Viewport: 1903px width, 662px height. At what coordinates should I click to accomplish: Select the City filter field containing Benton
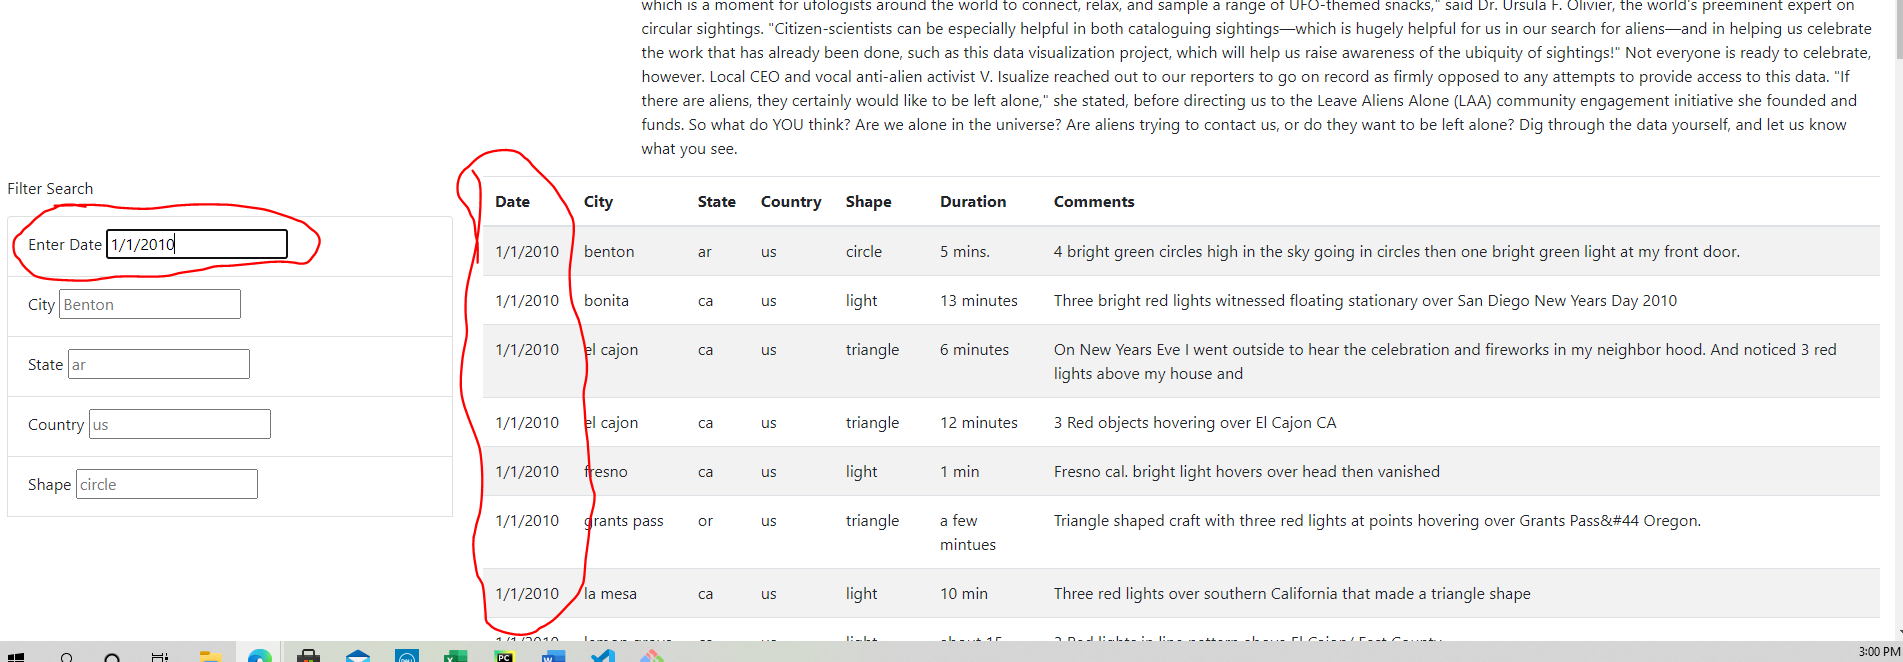pyautogui.click(x=149, y=304)
